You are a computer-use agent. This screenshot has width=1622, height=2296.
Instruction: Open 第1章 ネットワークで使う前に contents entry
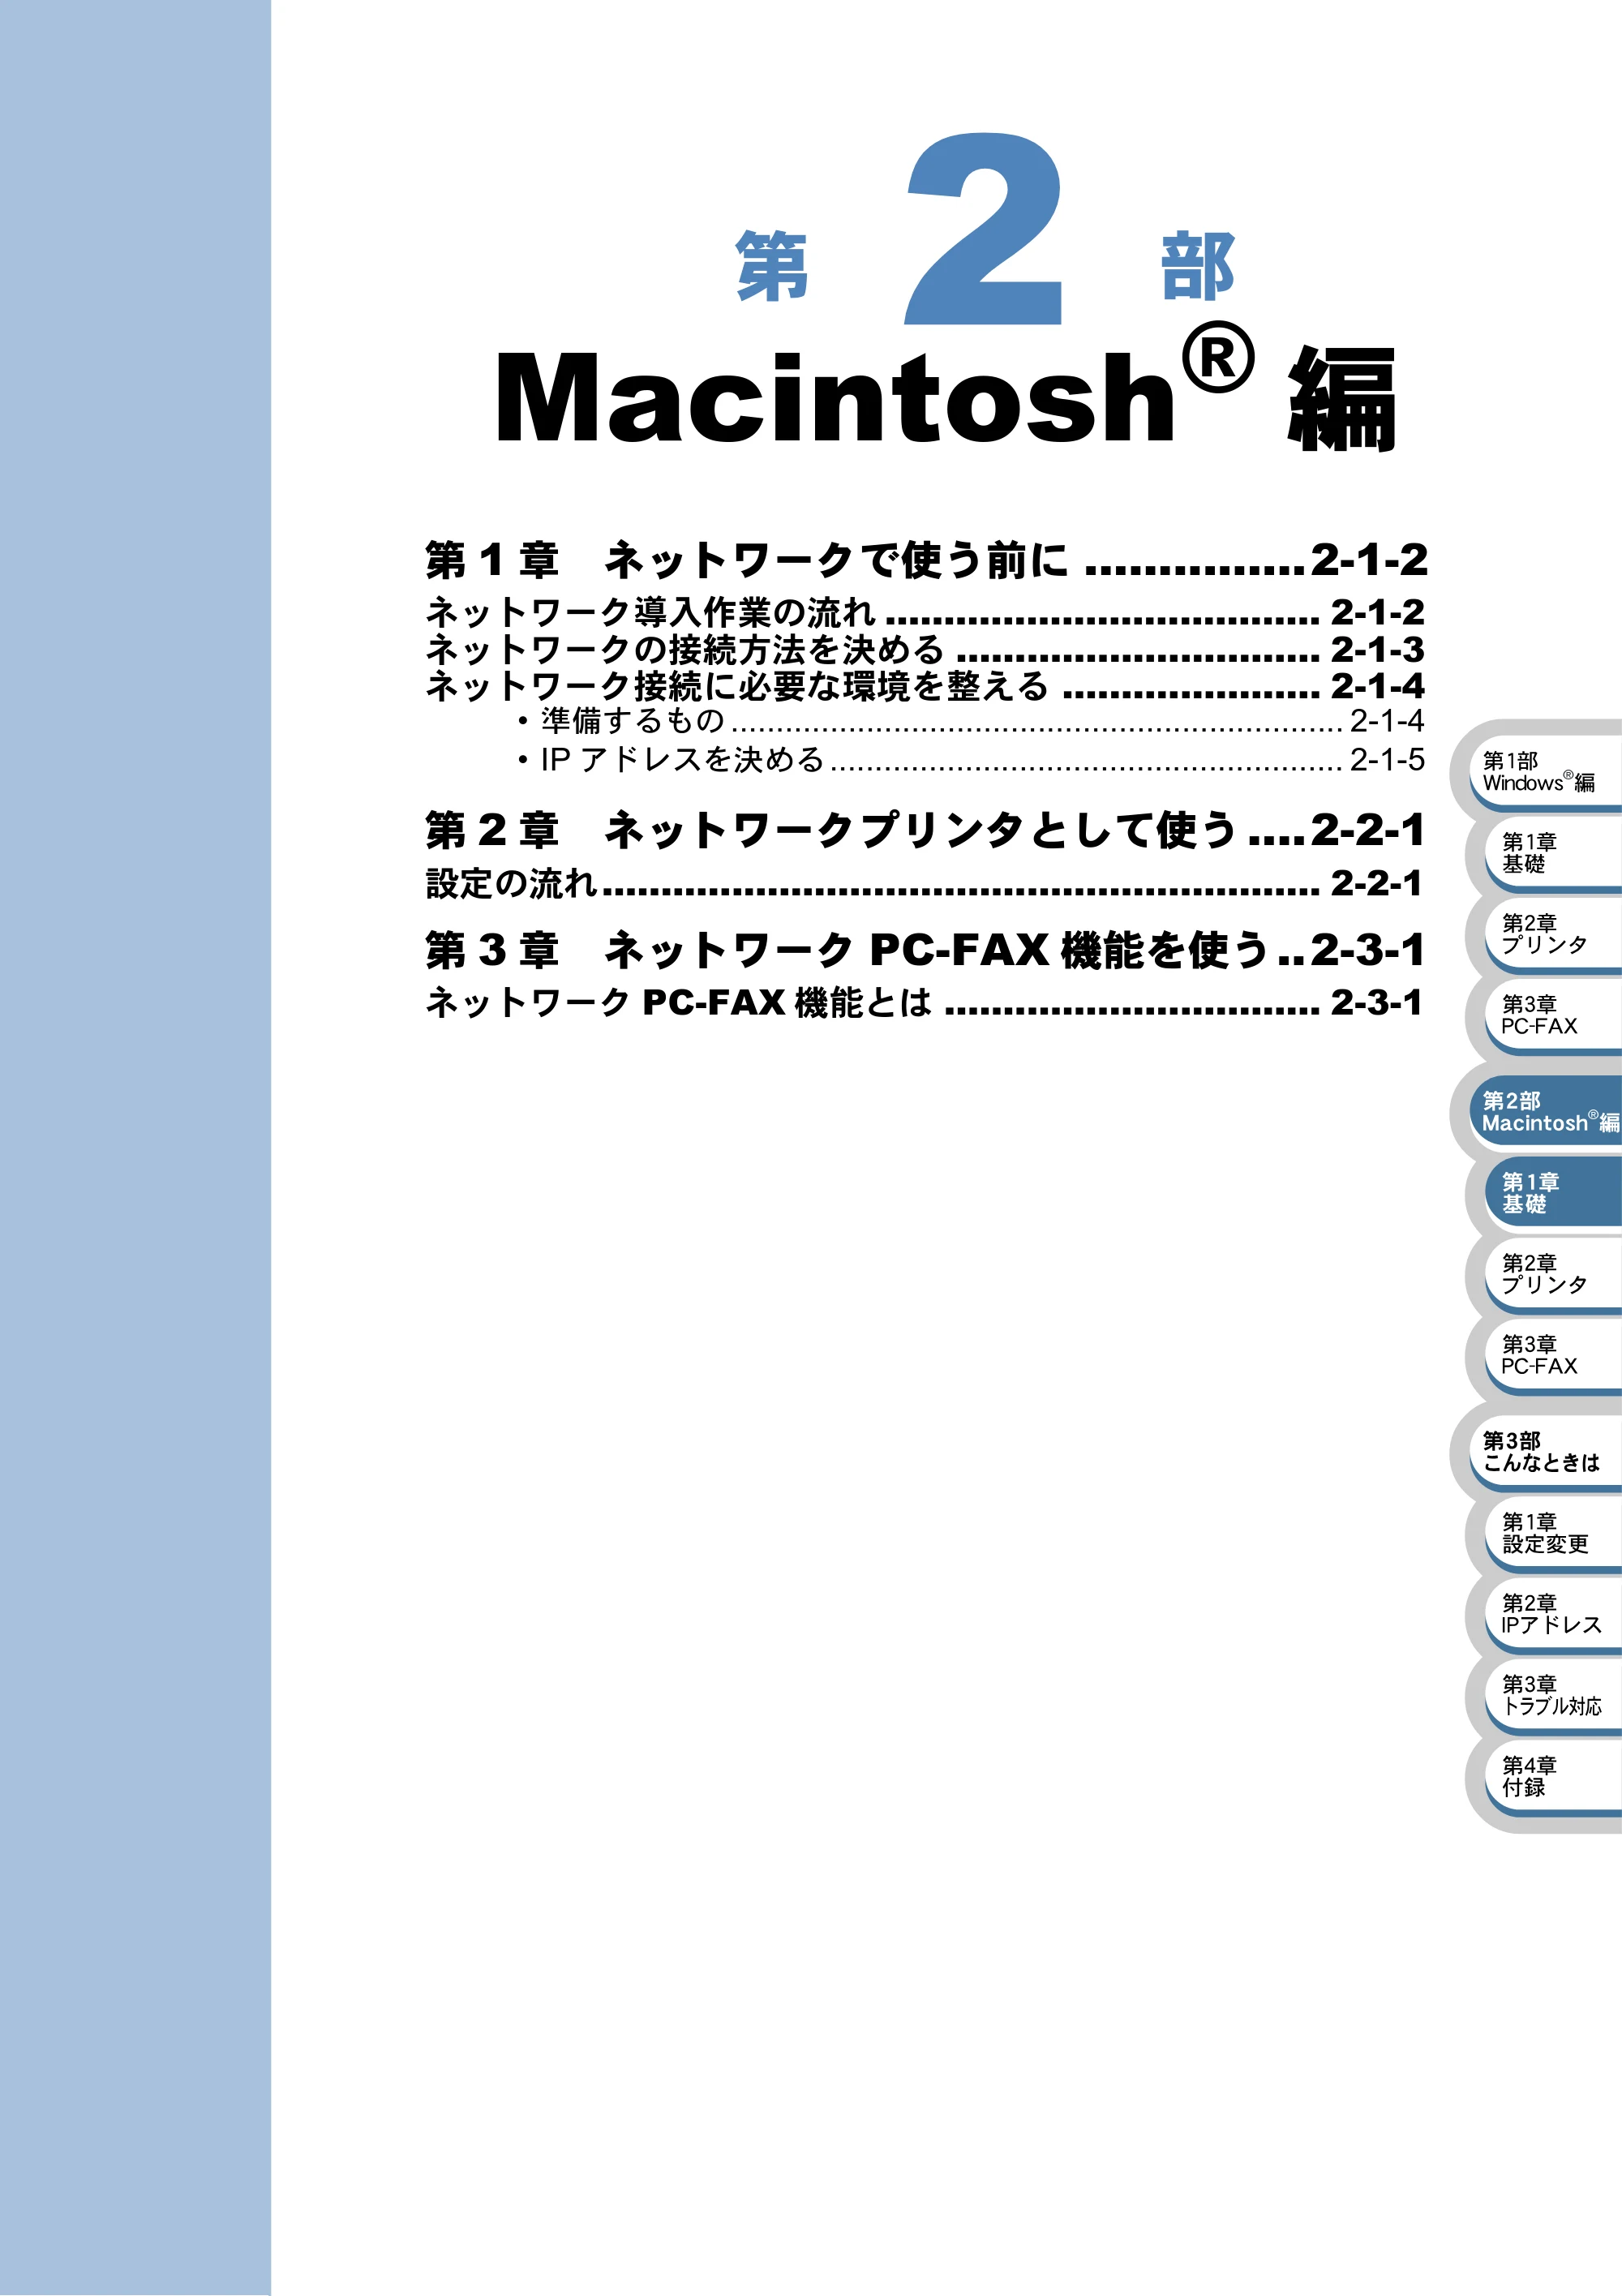[x=926, y=560]
